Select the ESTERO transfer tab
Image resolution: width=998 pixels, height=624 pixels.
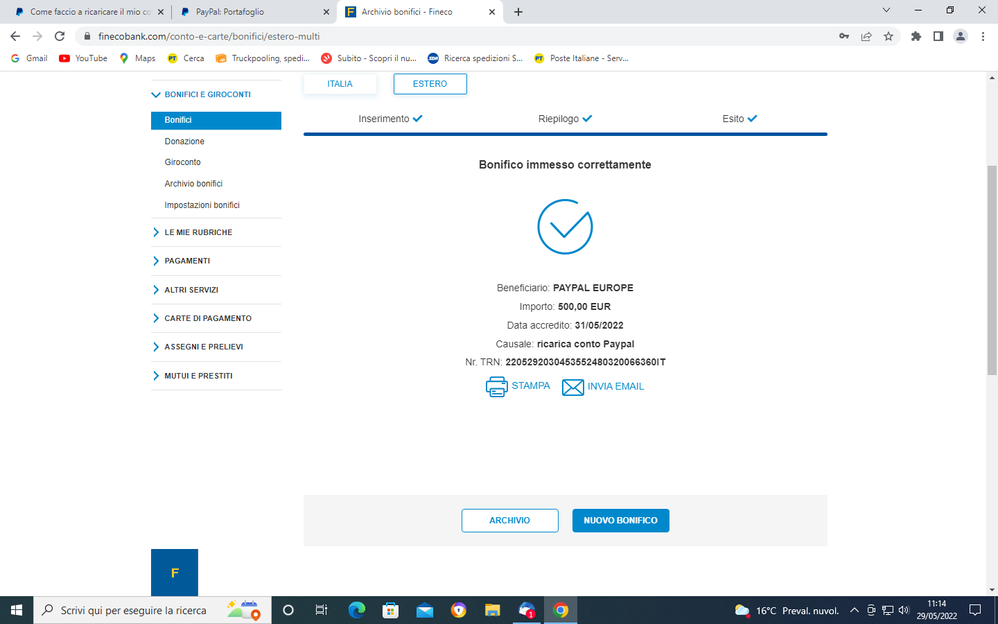click(x=430, y=83)
